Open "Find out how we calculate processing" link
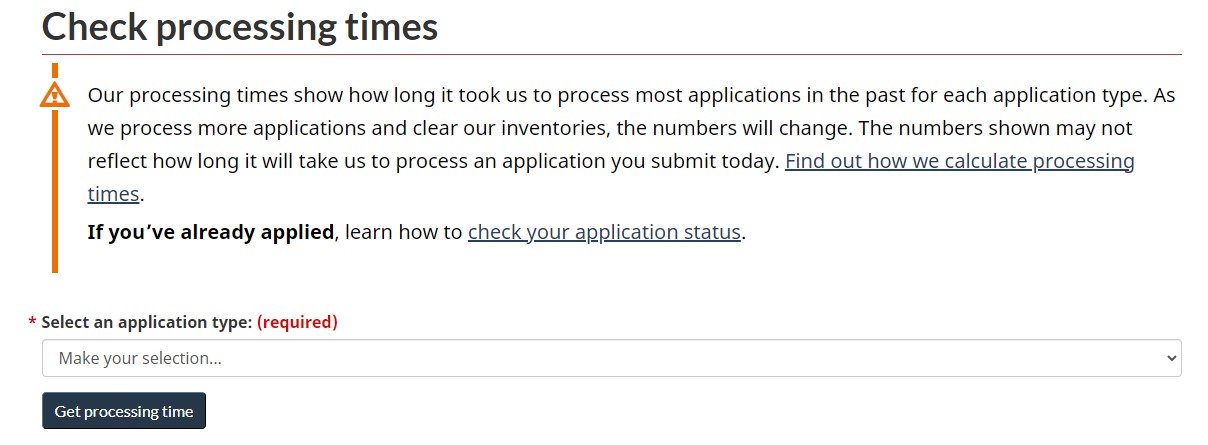The height and width of the screenshot is (445, 1208). click(959, 161)
